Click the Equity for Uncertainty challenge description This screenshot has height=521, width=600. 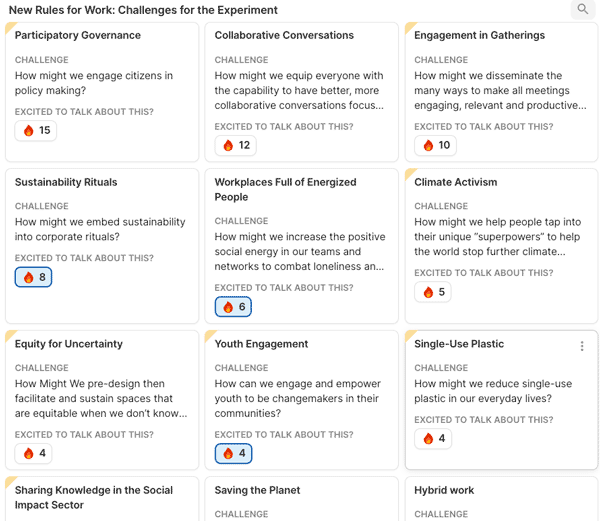click(x=101, y=398)
